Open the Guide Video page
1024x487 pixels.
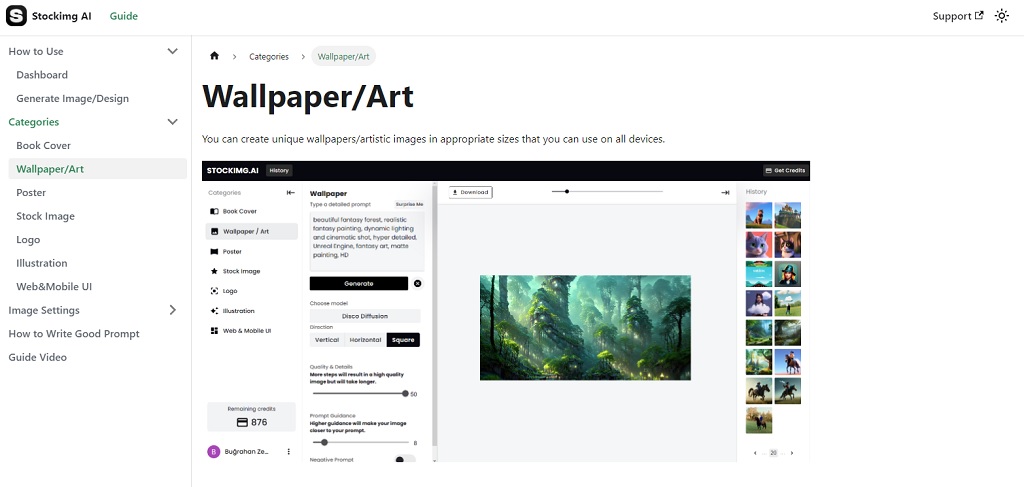tap(37, 357)
